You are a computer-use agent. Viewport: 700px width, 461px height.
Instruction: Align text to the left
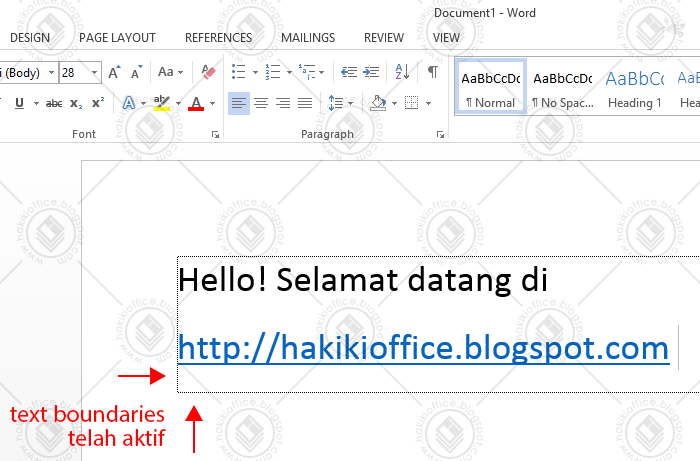point(239,104)
